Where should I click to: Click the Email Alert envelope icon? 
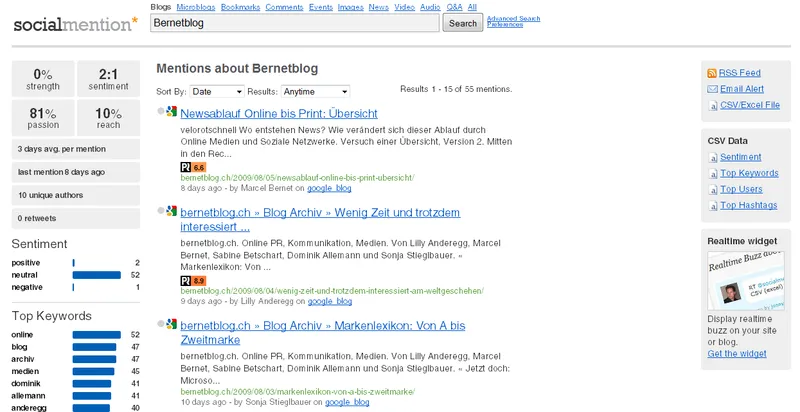[x=712, y=89]
